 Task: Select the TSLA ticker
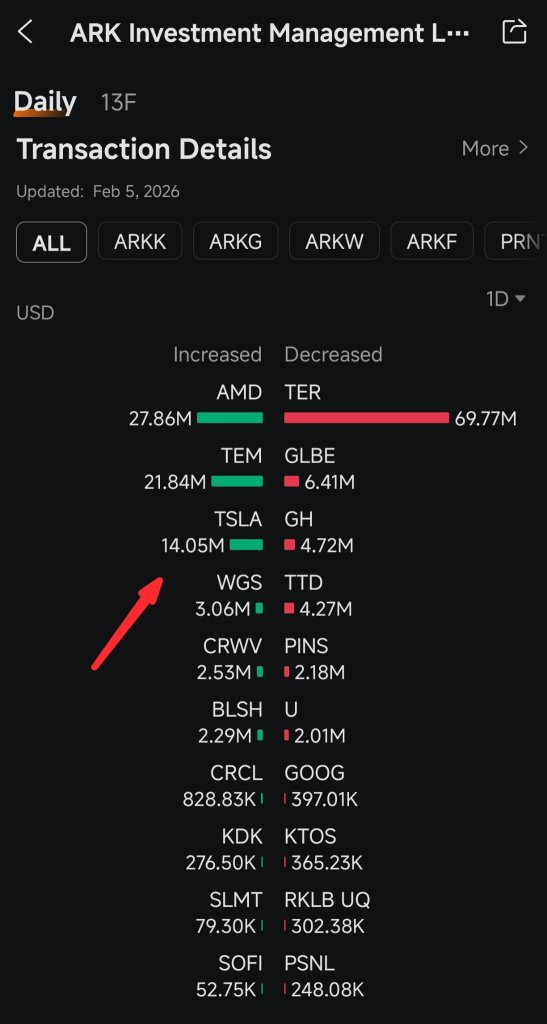[x=238, y=519]
